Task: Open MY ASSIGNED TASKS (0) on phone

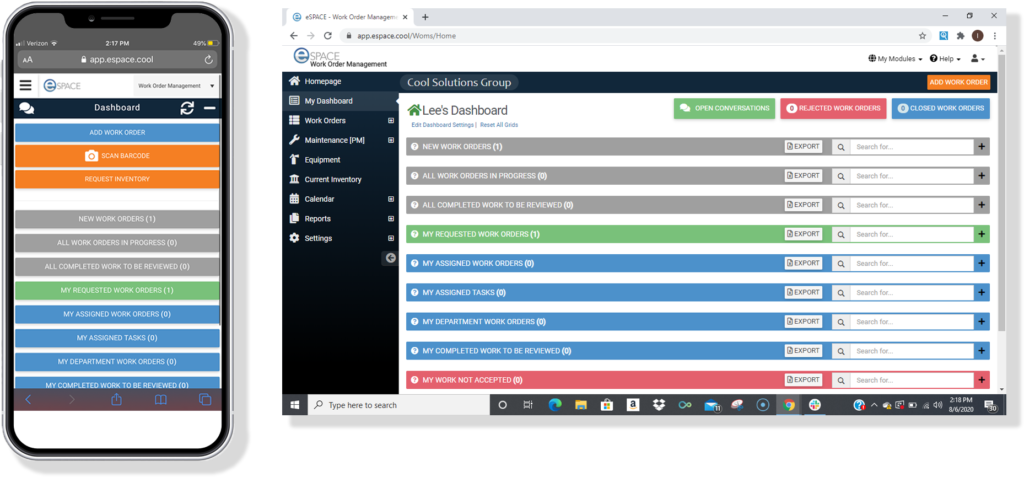Action: [117, 338]
